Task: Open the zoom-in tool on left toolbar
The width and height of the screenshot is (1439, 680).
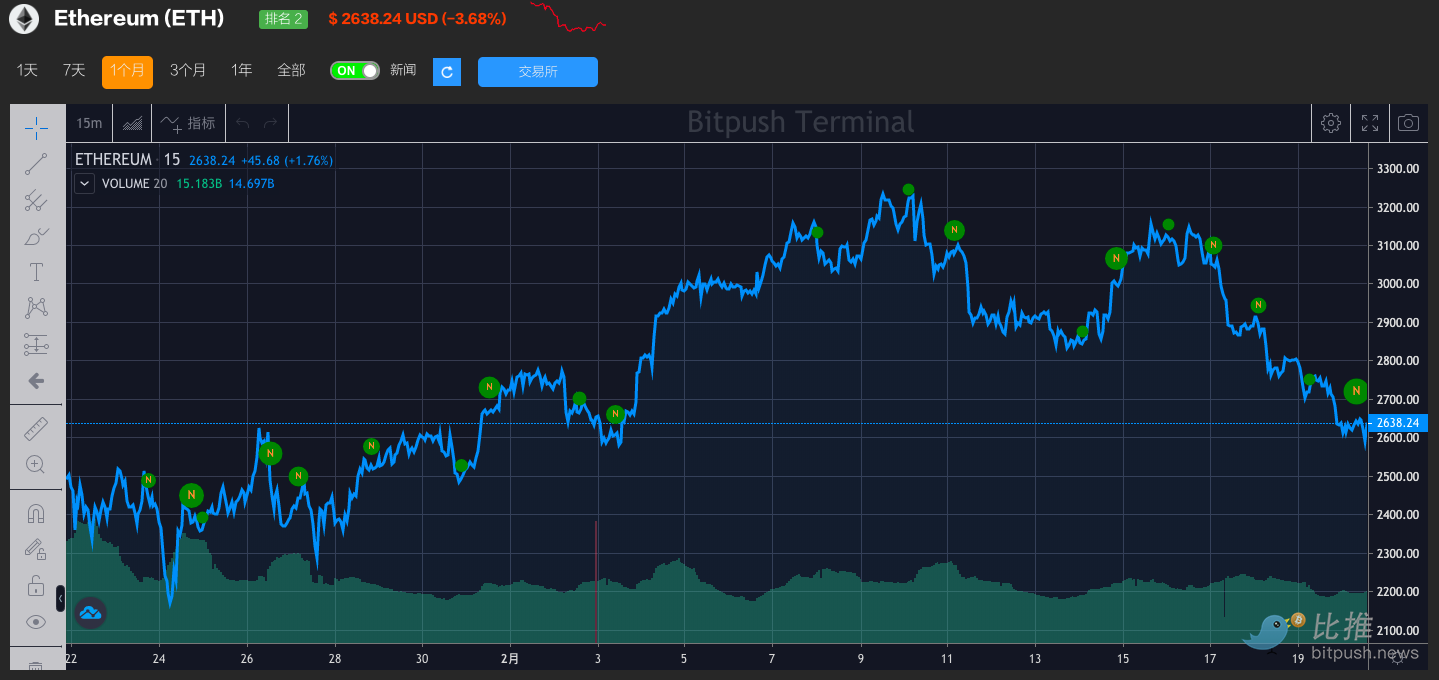Action: [x=36, y=464]
